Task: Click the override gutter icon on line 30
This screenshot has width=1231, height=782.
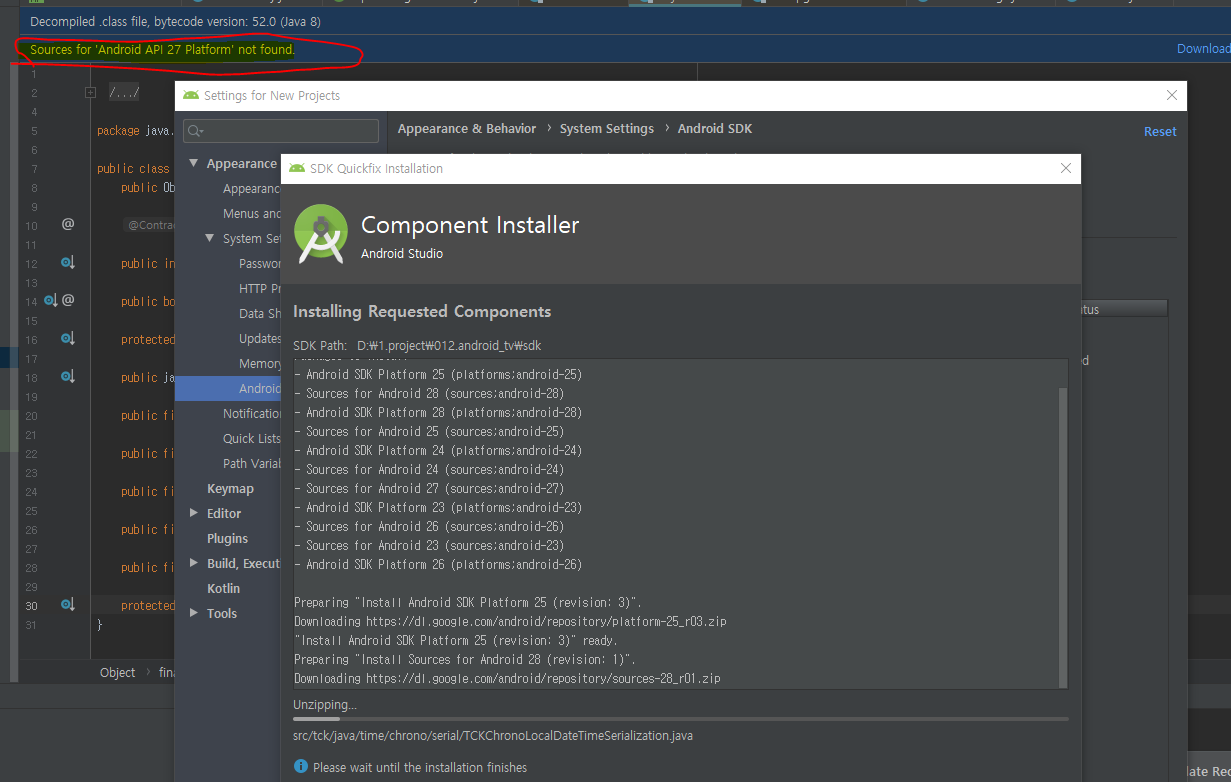Action: click(68, 605)
